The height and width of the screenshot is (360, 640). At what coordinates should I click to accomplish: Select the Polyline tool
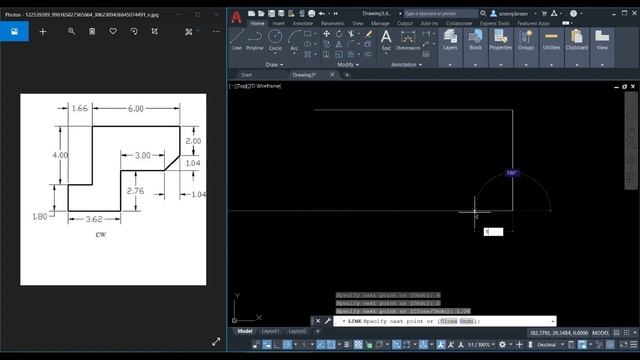255,40
